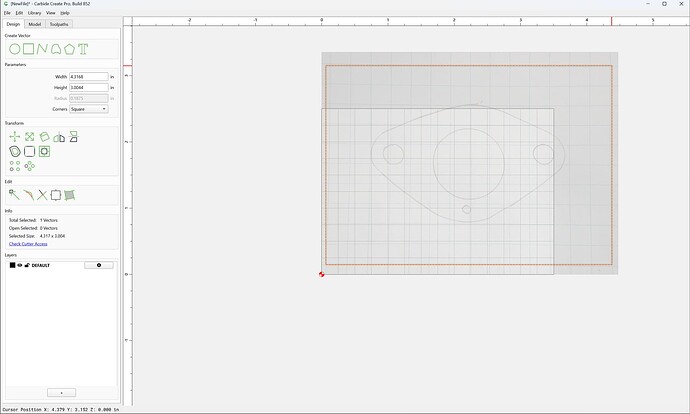Activate the Rotate transform tool
The height and width of the screenshot is (414, 690).
[44, 137]
